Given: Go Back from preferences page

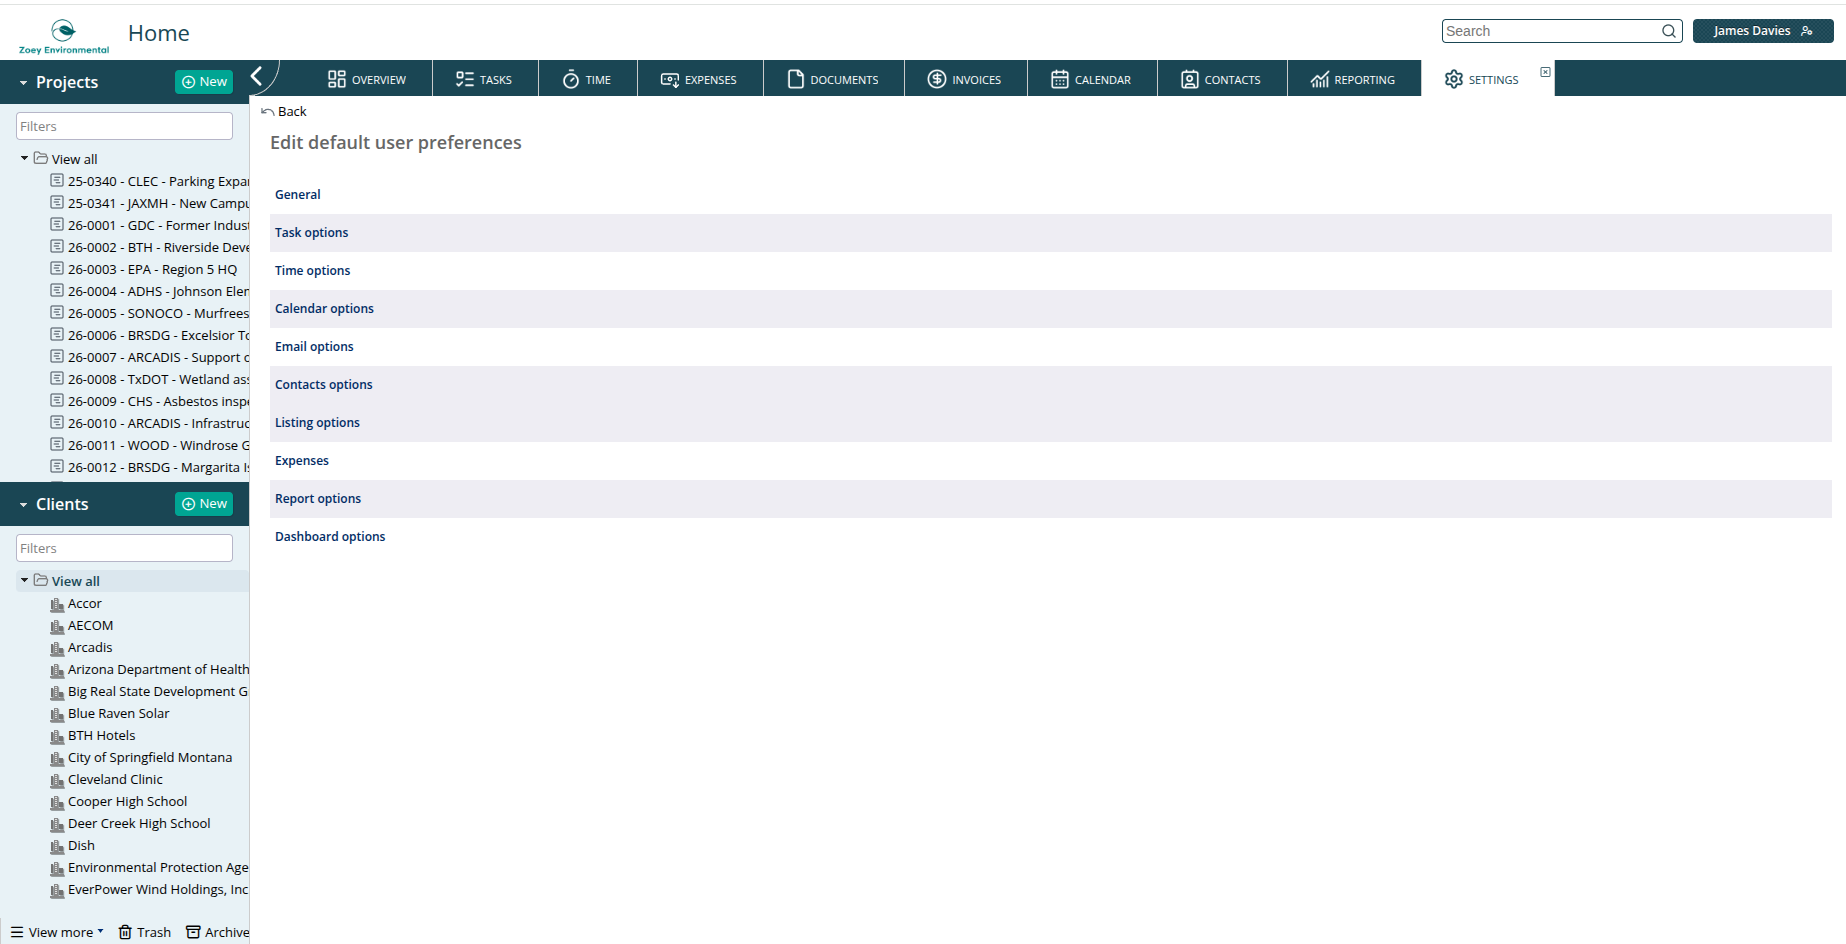Looking at the screenshot, I should point(284,111).
